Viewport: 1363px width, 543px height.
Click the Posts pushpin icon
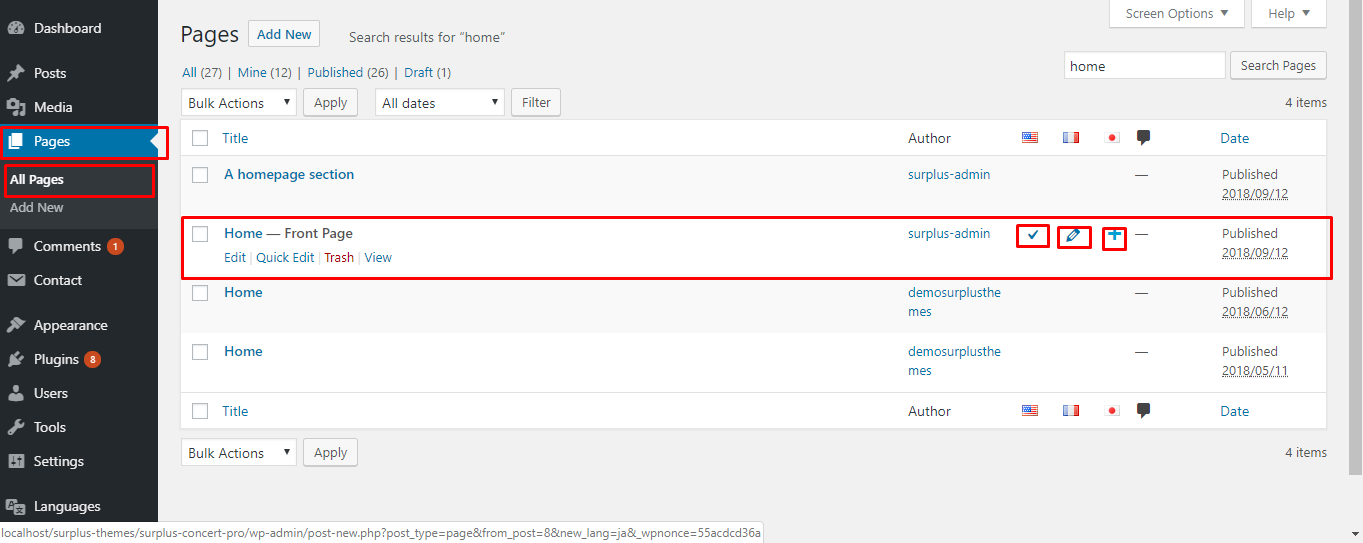point(16,73)
